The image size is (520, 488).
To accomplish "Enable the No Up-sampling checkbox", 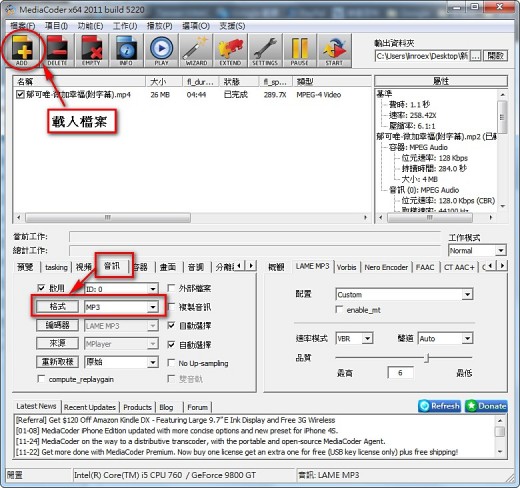I will 171,363.
